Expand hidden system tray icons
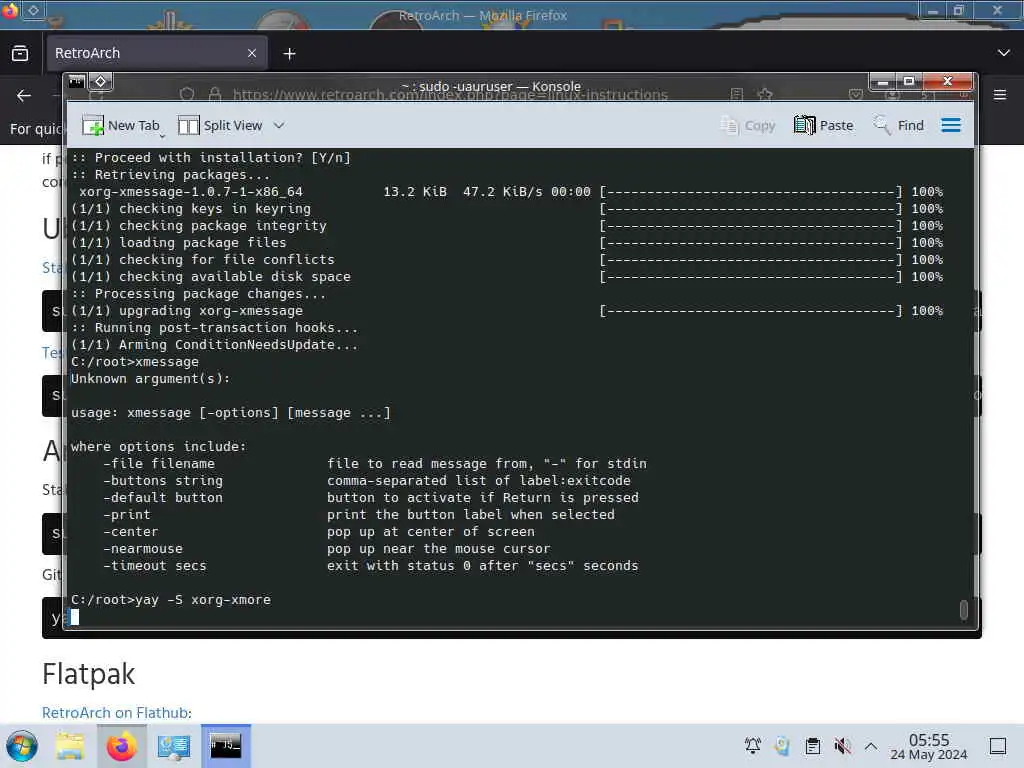The height and width of the screenshot is (768, 1024). click(x=871, y=745)
